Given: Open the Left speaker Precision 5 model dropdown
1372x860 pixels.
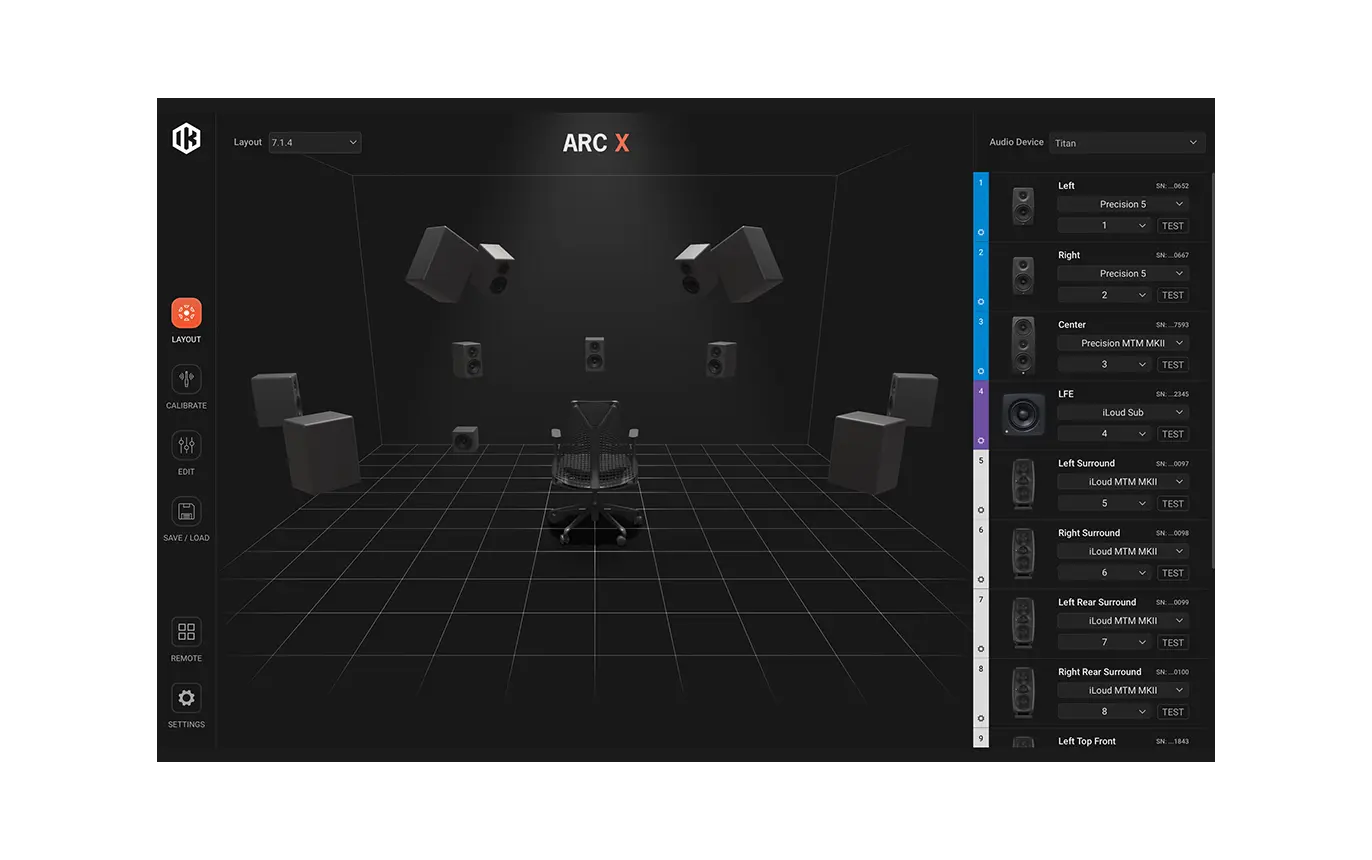Looking at the screenshot, I should (1123, 204).
